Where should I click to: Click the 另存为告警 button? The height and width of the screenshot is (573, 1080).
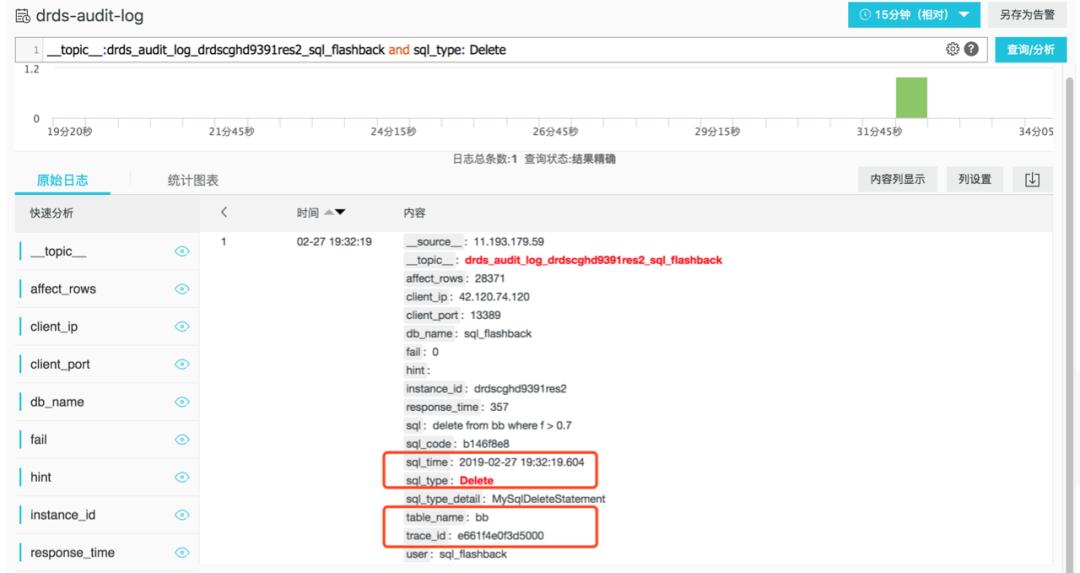coord(1027,14)
